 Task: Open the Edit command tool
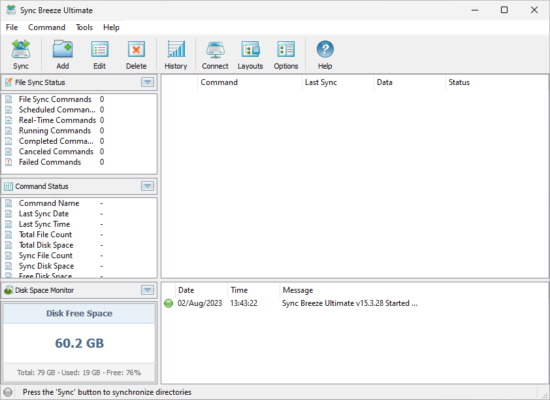tap(100, 49)
